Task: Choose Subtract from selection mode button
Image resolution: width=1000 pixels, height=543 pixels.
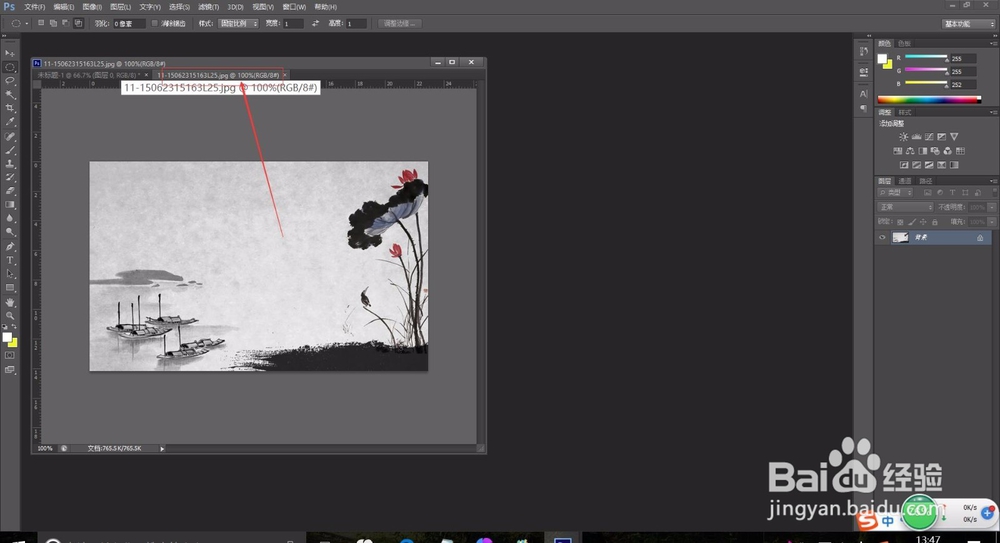Action: pyautogui.click(x=65, y=23)
